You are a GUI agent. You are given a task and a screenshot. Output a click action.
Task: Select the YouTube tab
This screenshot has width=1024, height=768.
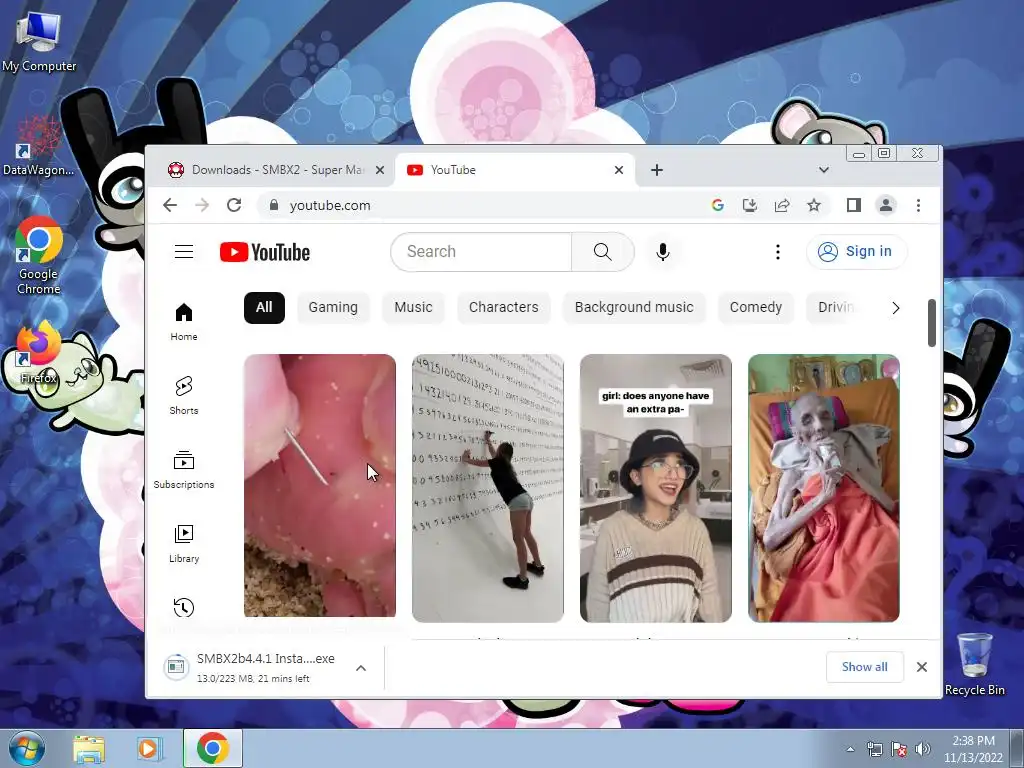coord(514,170)
